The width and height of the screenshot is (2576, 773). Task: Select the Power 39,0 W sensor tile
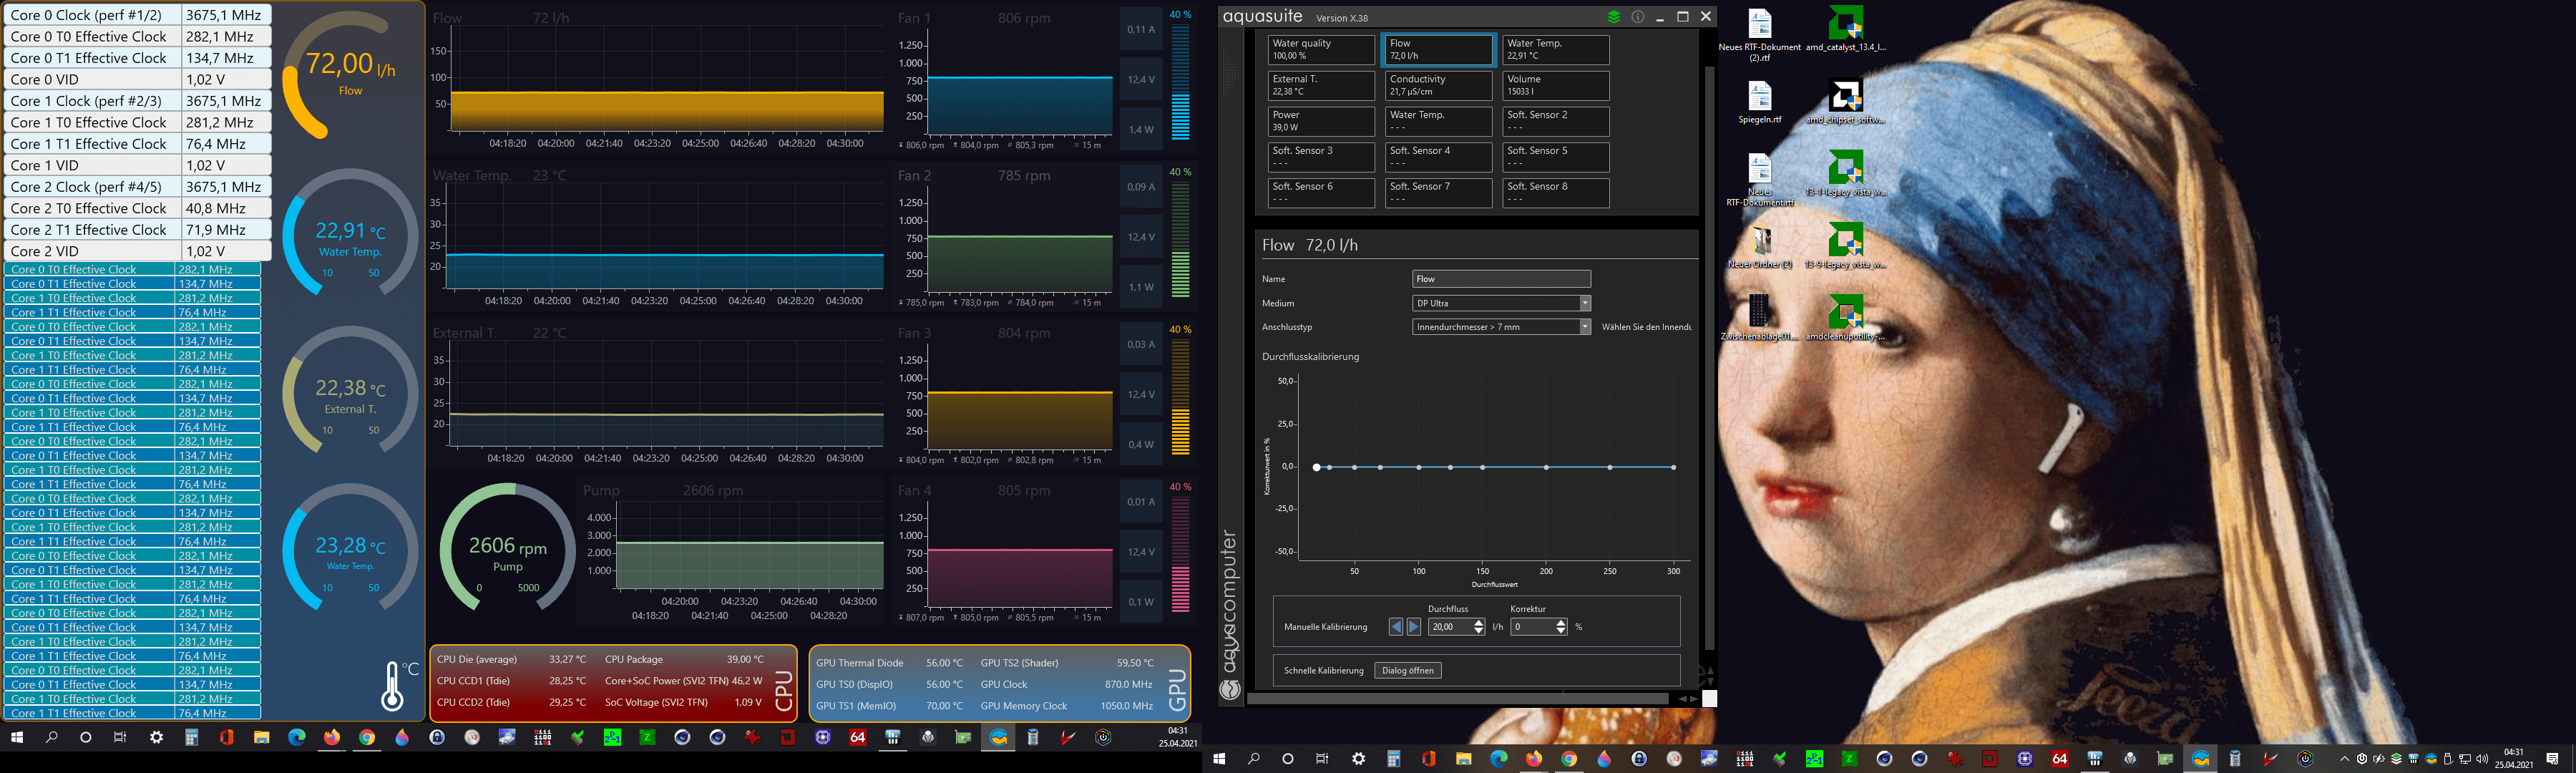(1321, 121)
